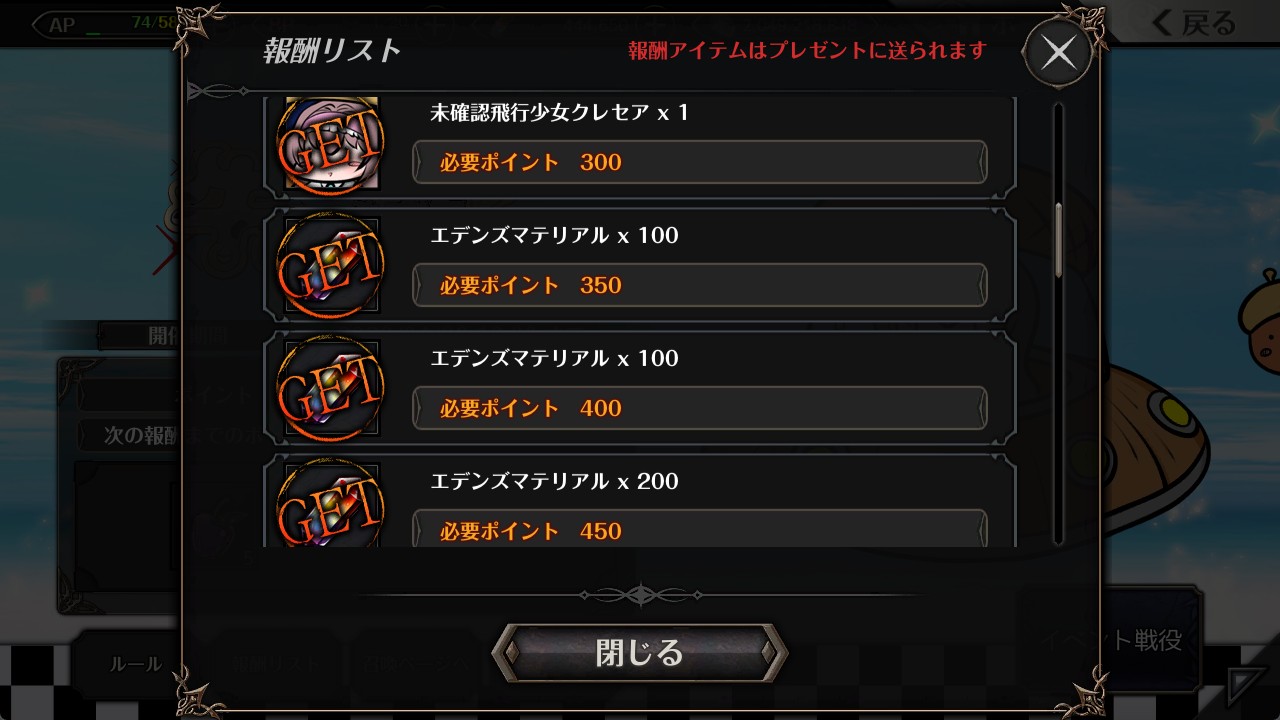Click the 報酬リスト dialog title
The image size is (1280, 720).
(x=332, y=50)
